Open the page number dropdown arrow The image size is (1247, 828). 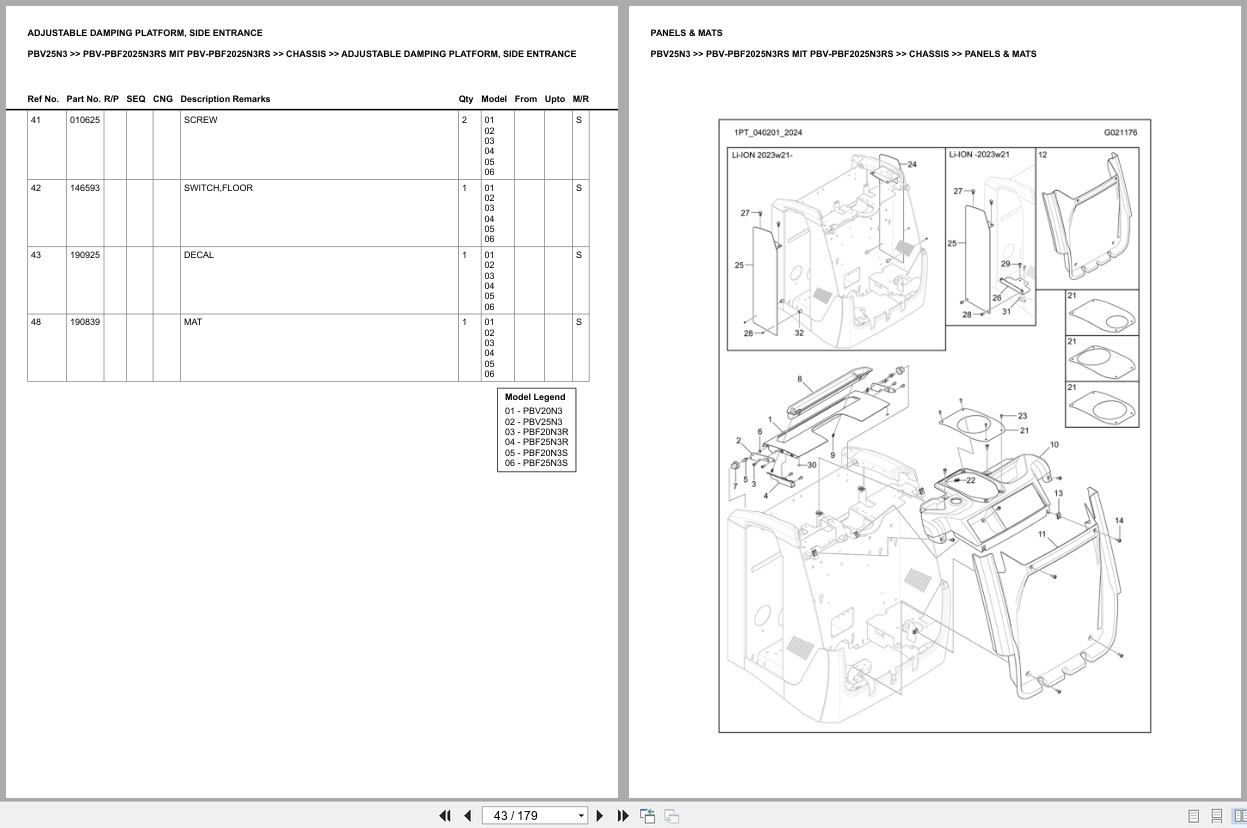point(581,815)
